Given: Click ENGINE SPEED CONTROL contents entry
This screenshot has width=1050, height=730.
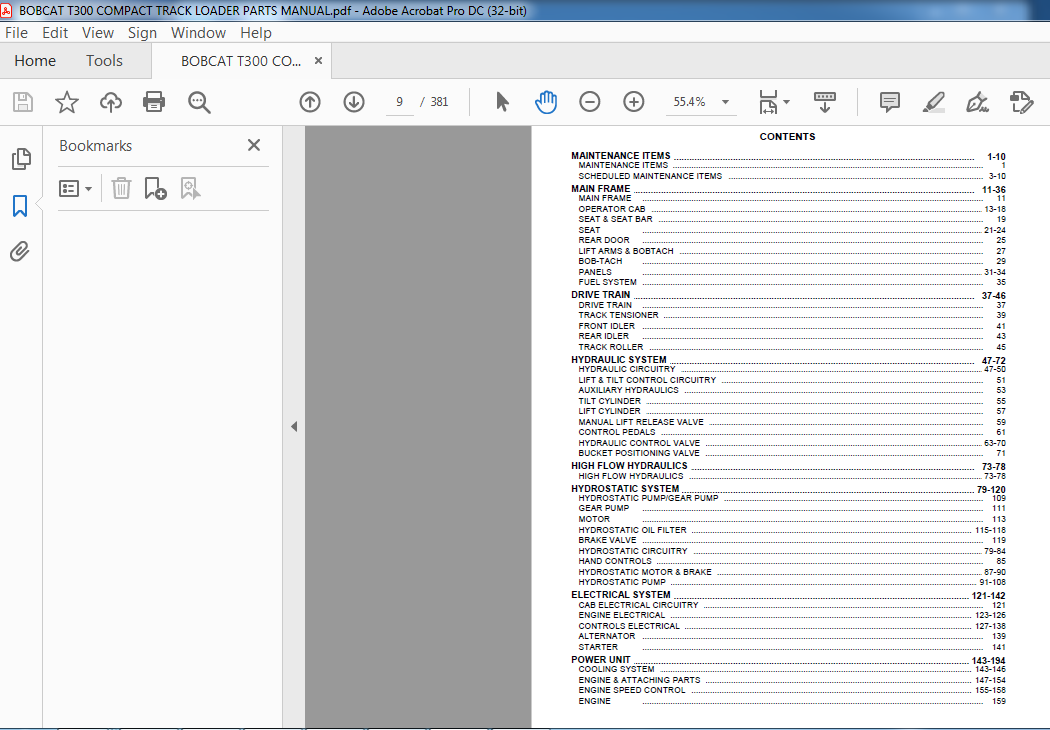Looking at the screenshot, I should point(632,690).
